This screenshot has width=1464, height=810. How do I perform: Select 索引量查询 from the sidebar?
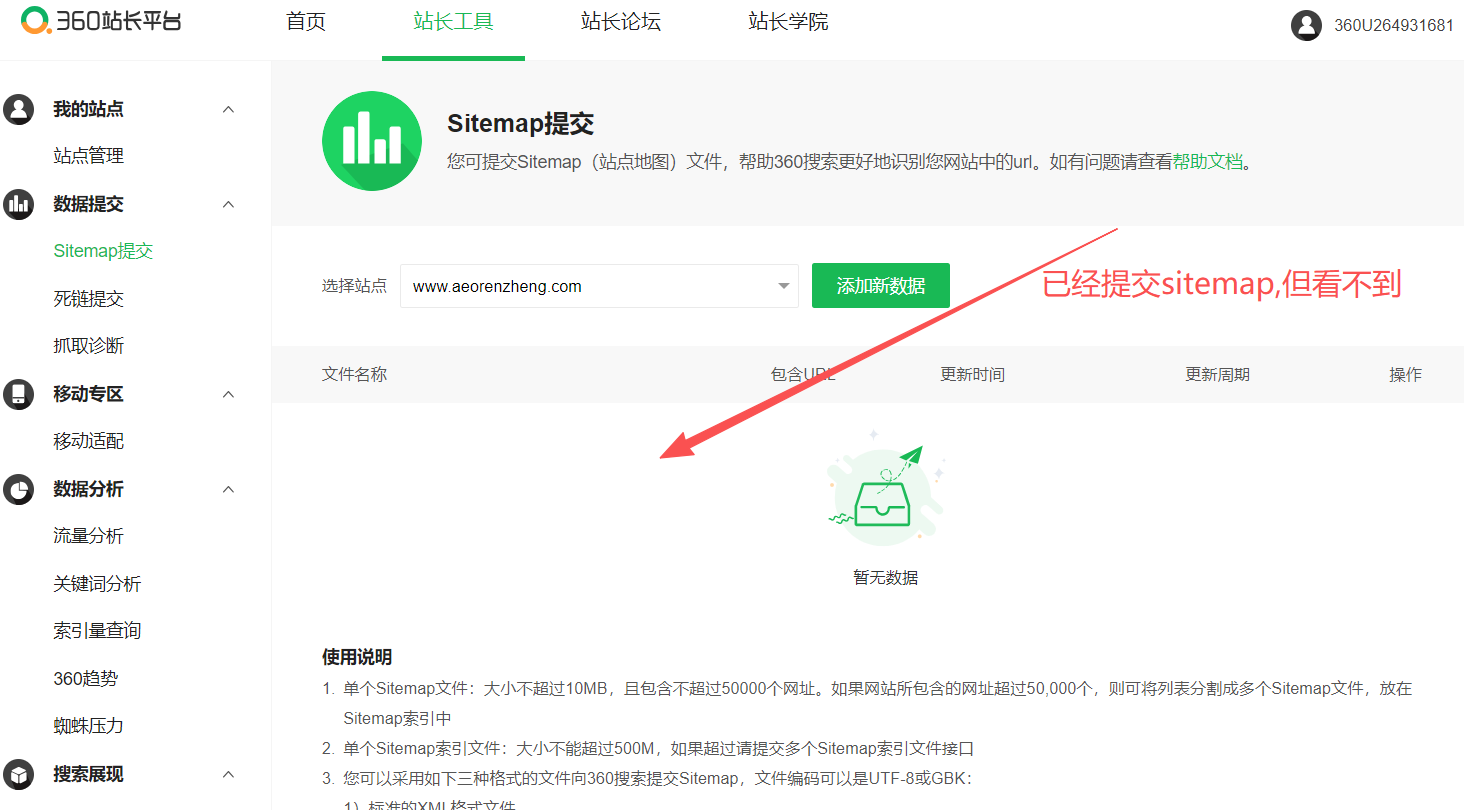click(x=97, y=631)
